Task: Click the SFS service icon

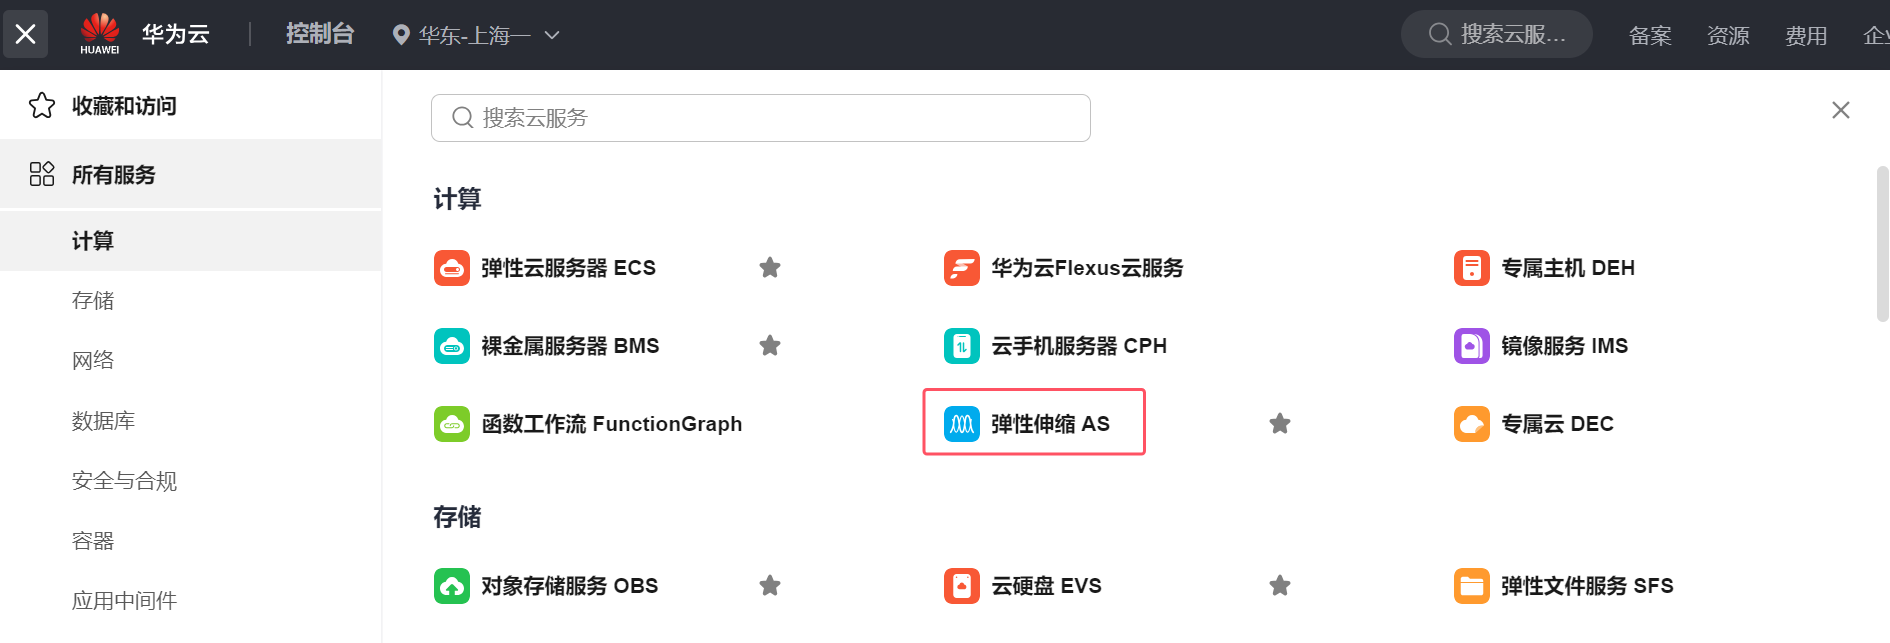Action: 1472,586
